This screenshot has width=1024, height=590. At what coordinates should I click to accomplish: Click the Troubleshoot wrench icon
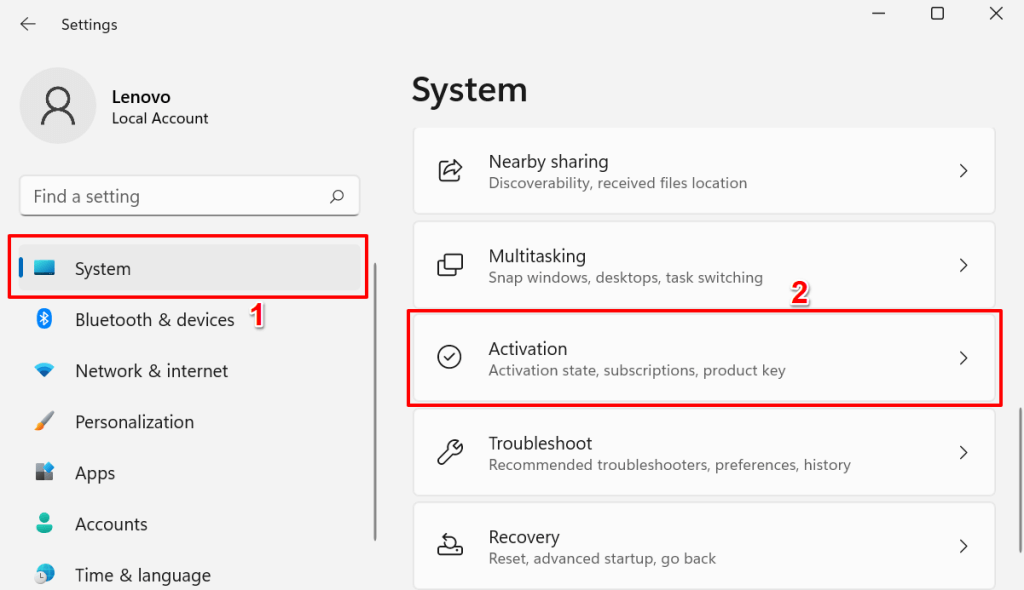[450, 453]
